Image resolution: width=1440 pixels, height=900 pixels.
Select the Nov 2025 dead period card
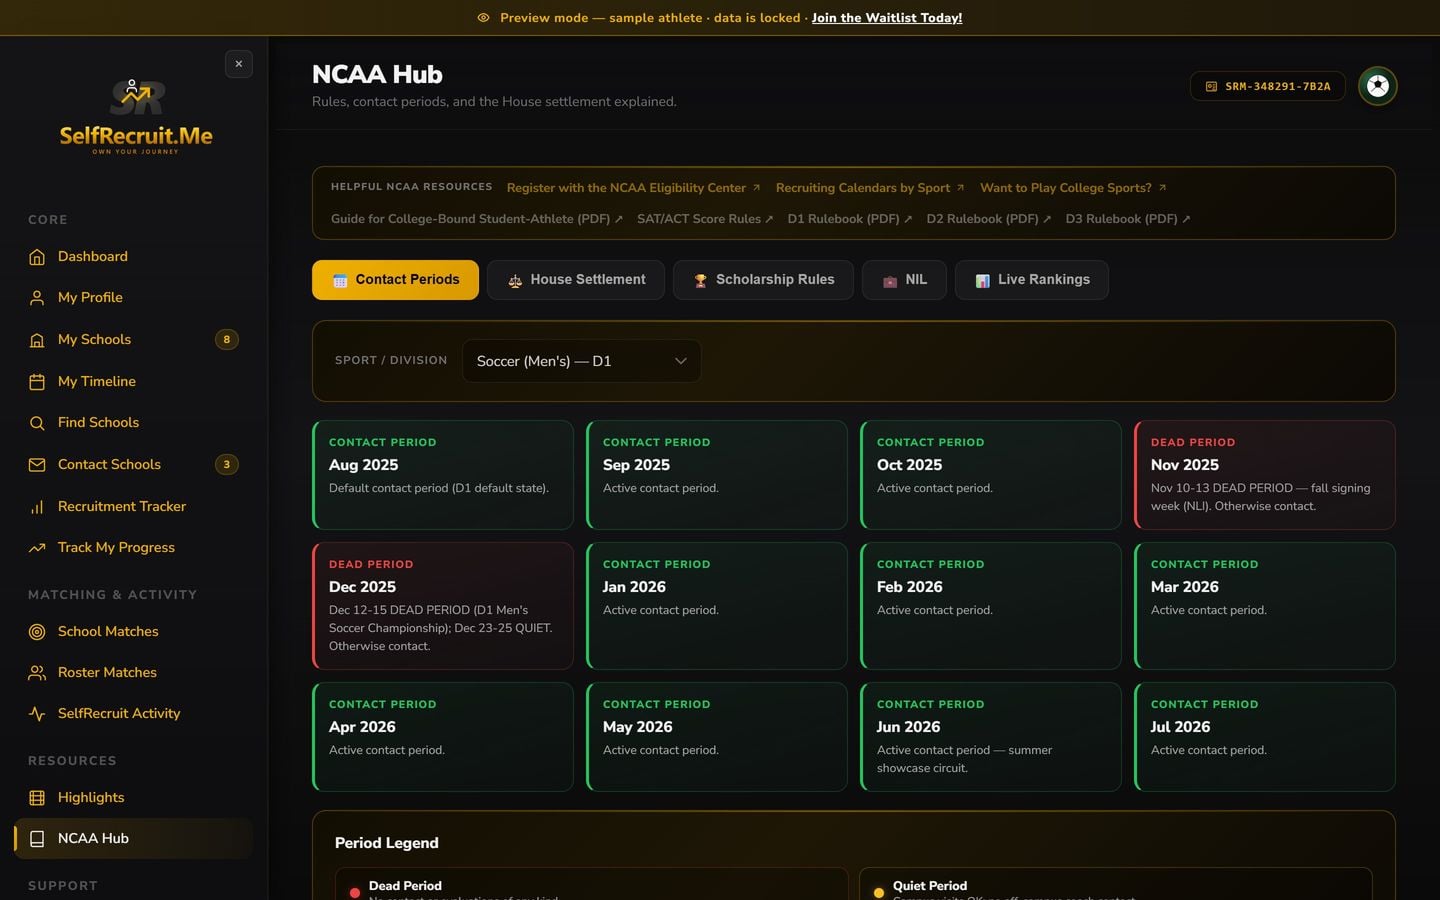tap(1265, 475)
